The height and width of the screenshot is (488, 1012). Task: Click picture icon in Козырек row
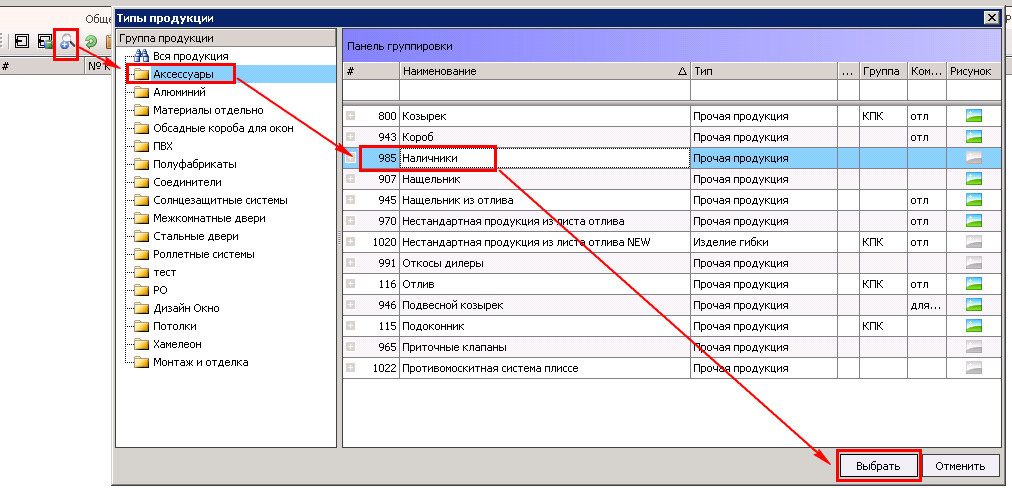(x=973, y=116)
